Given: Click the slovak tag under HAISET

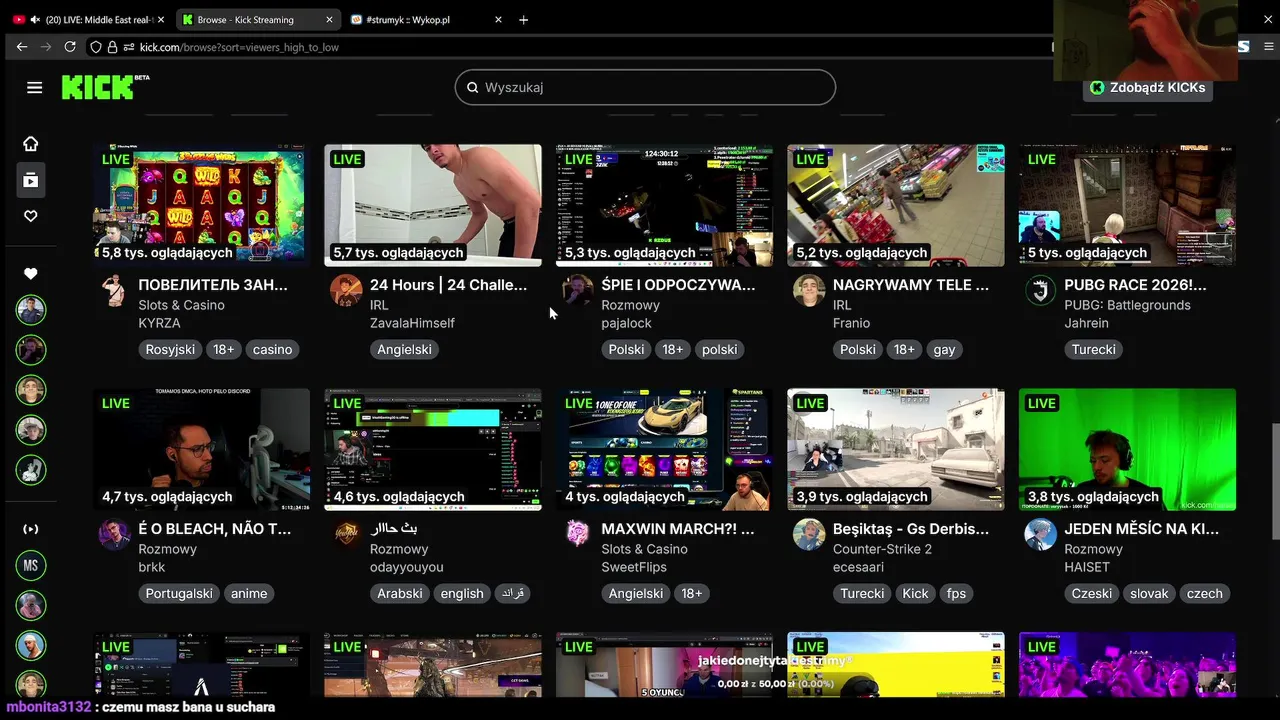Looking at the screenshot, I should (x=1149, y=593).
